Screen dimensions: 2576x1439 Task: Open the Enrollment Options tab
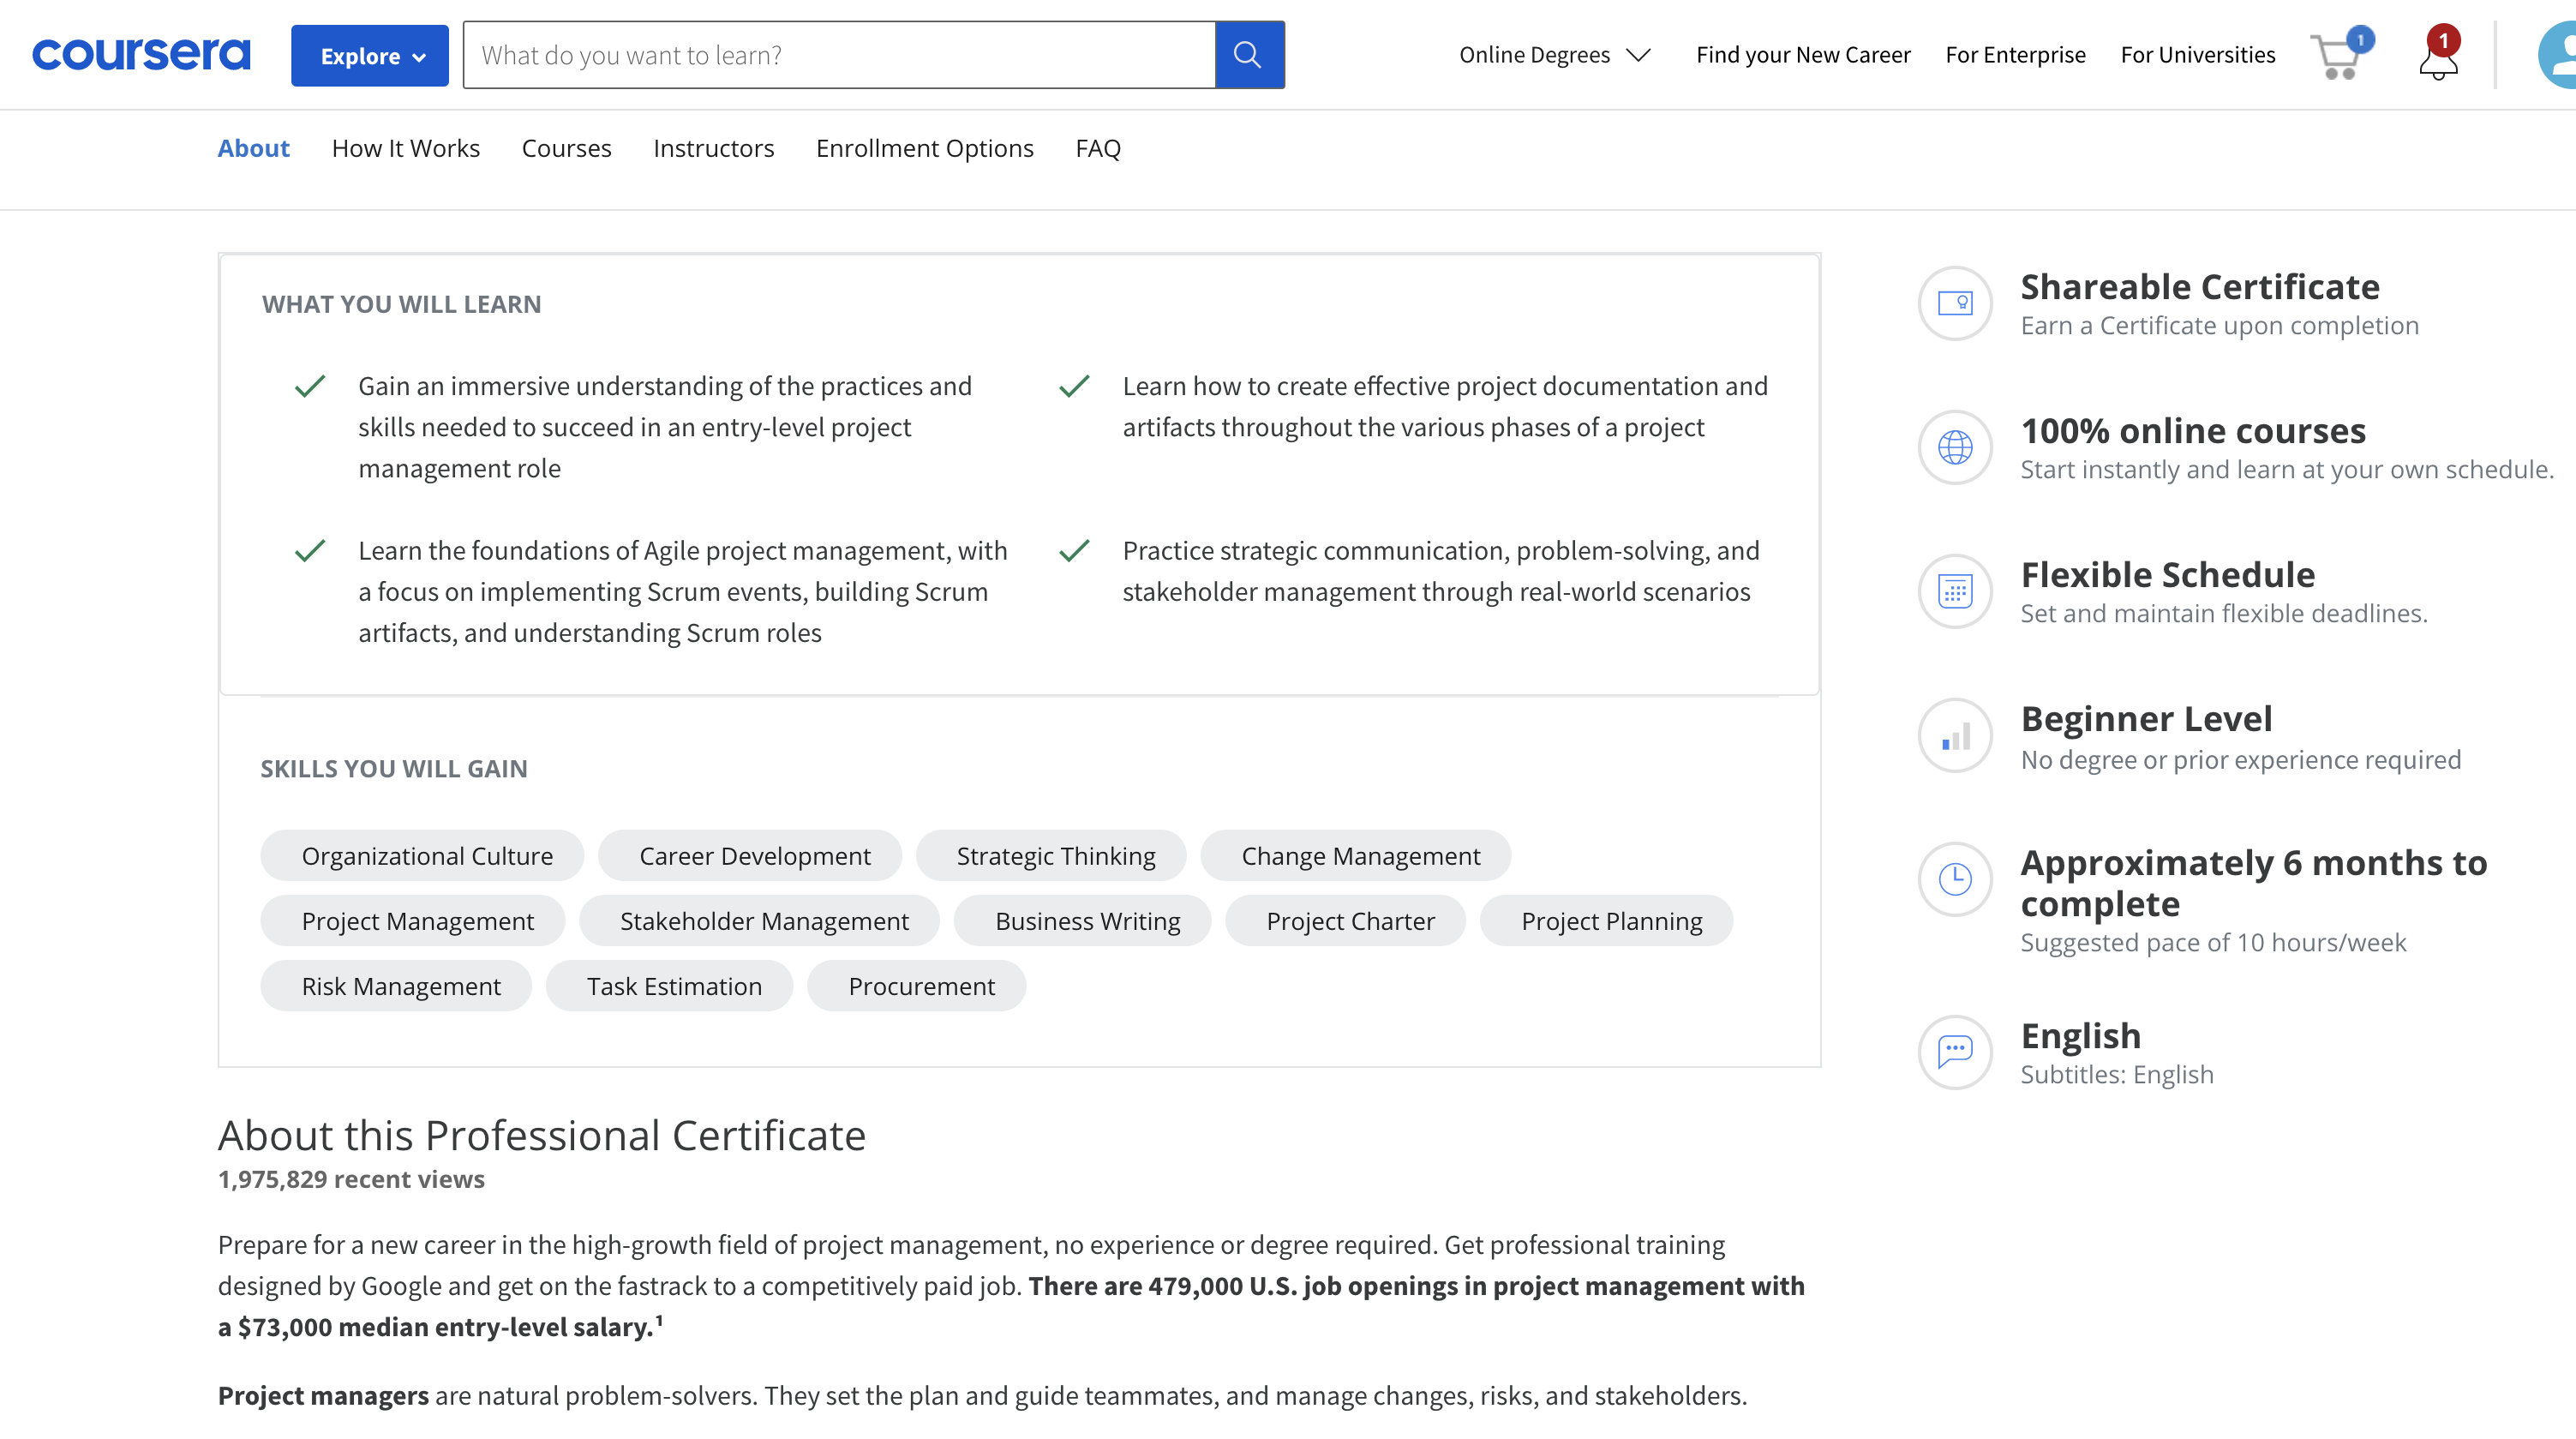point(924,148)
